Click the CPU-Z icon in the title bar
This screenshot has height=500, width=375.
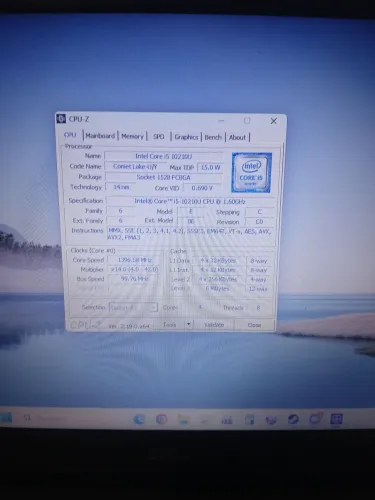pyautogui.click(x=61, y=119)
